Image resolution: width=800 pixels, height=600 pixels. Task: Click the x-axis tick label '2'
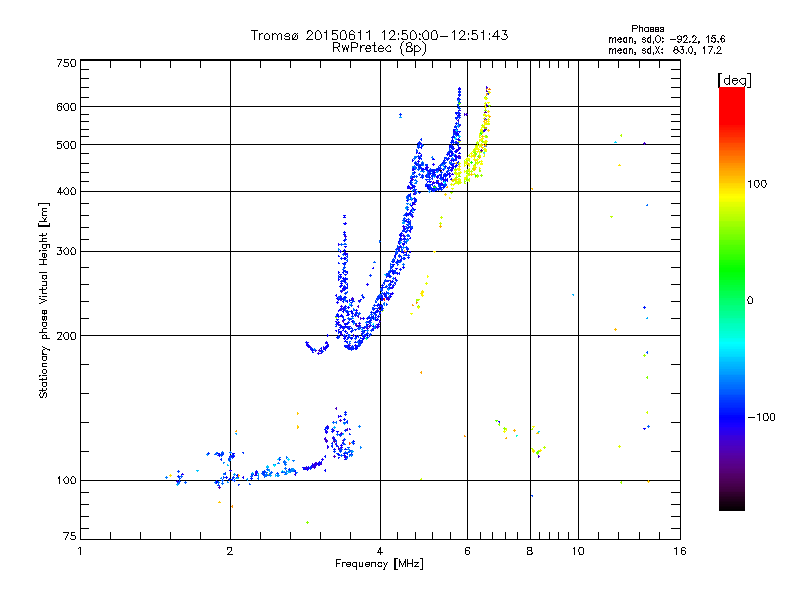(x=230, y=551)
